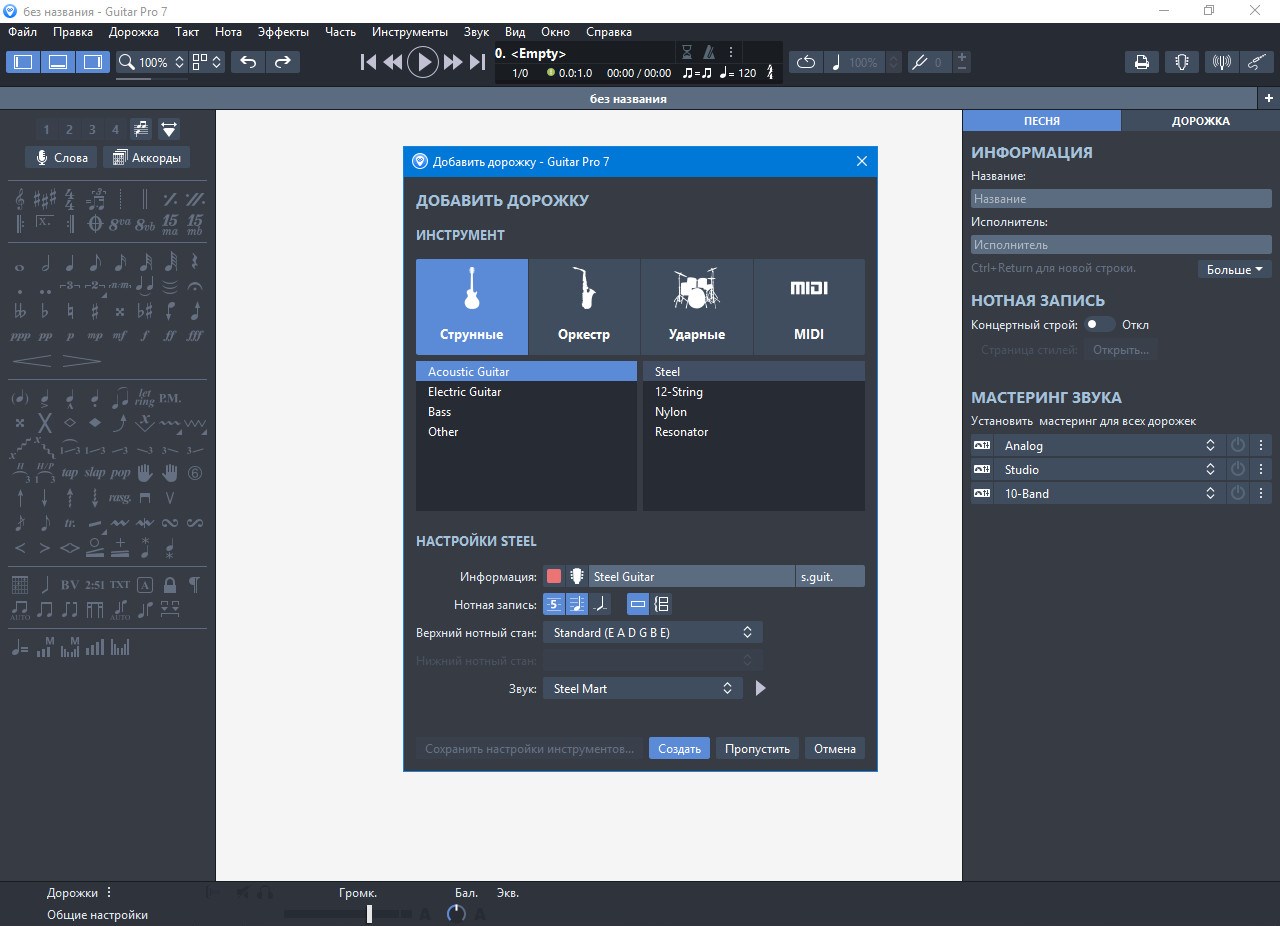Click the Громк. volume slider handle

click(x=369, y=913)
